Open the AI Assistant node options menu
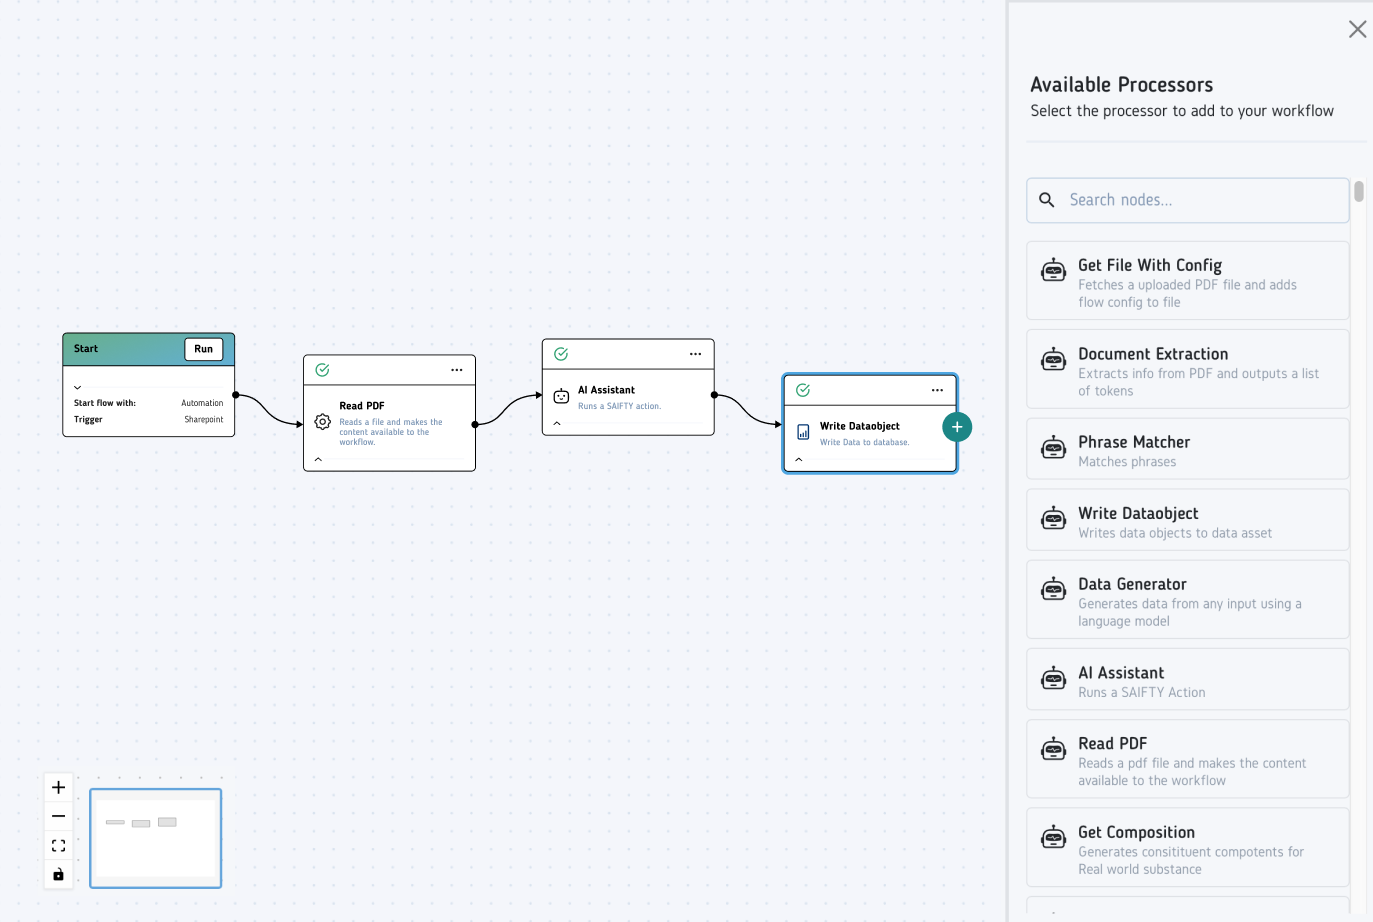The width and height of the screenshot is (1373, 922). point(696,354)
